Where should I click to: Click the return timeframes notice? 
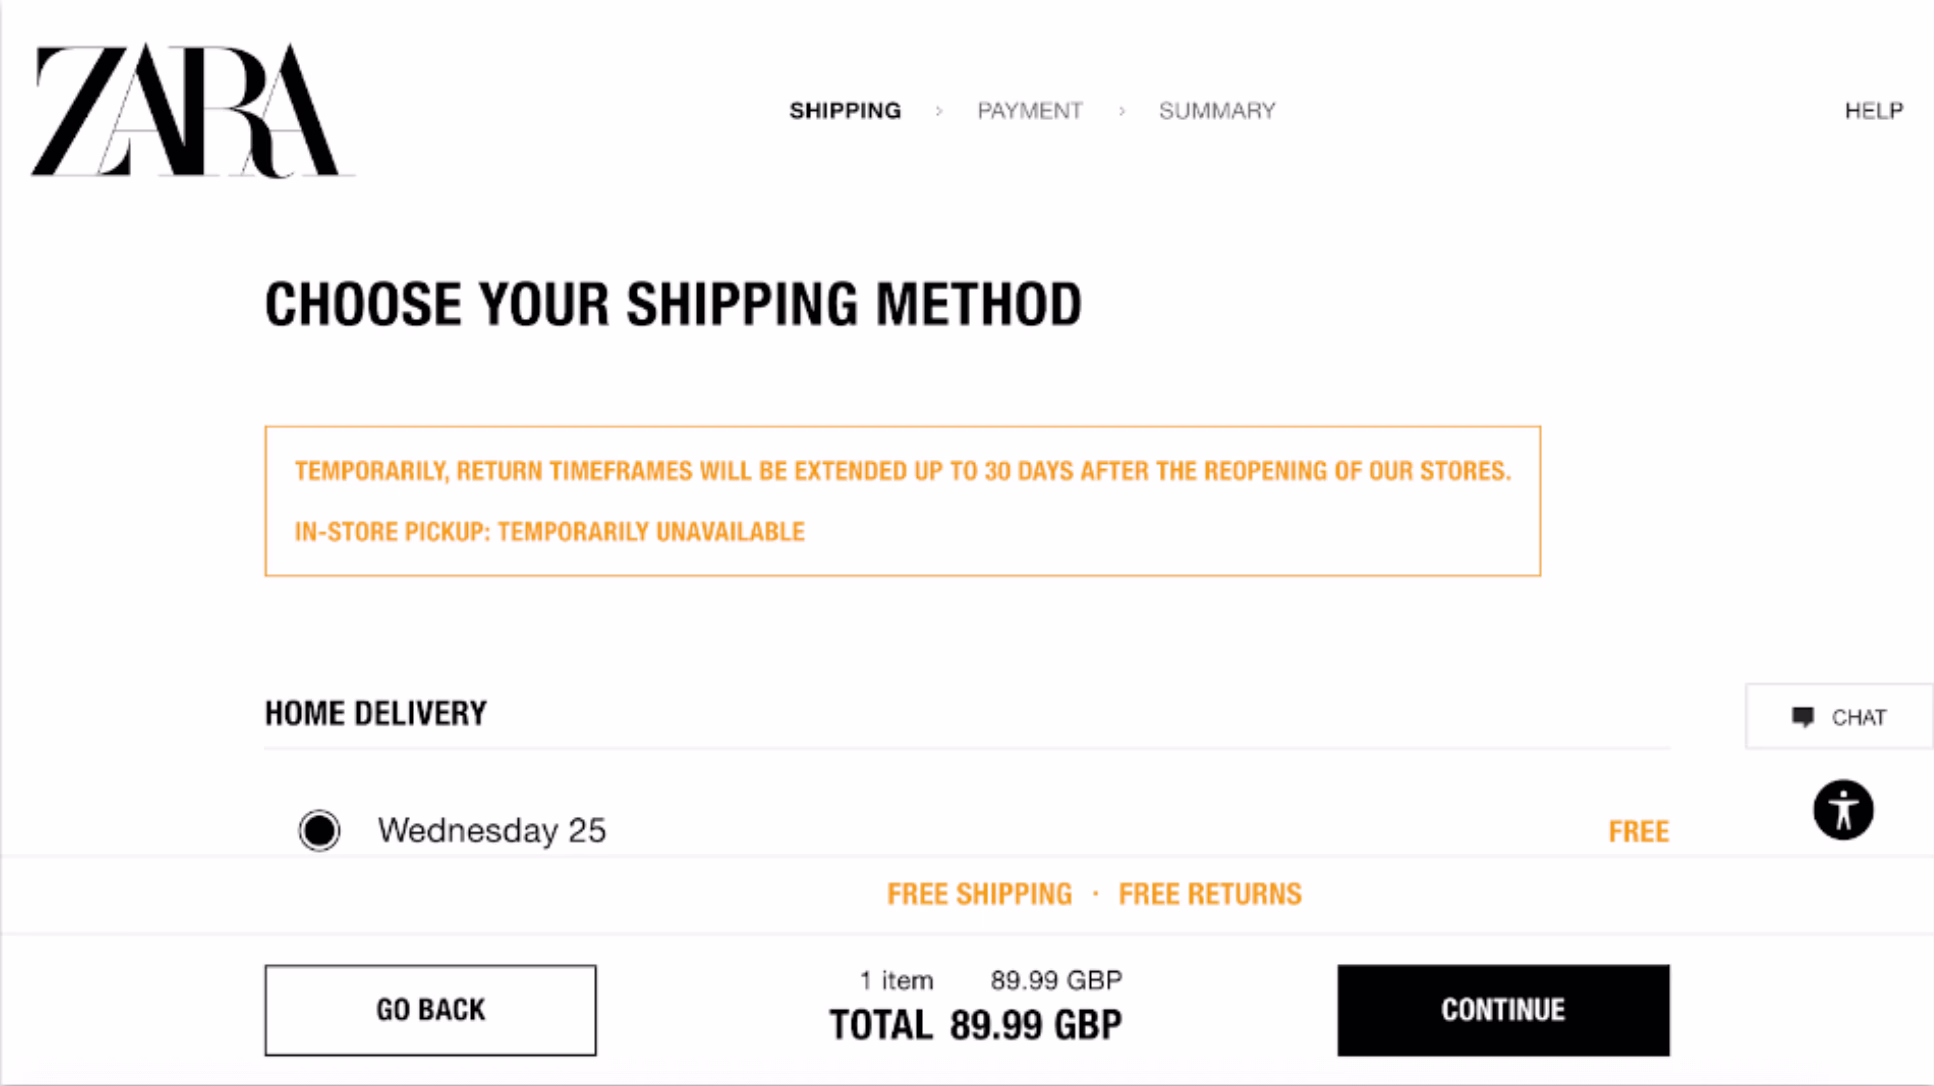pos(903,471)
